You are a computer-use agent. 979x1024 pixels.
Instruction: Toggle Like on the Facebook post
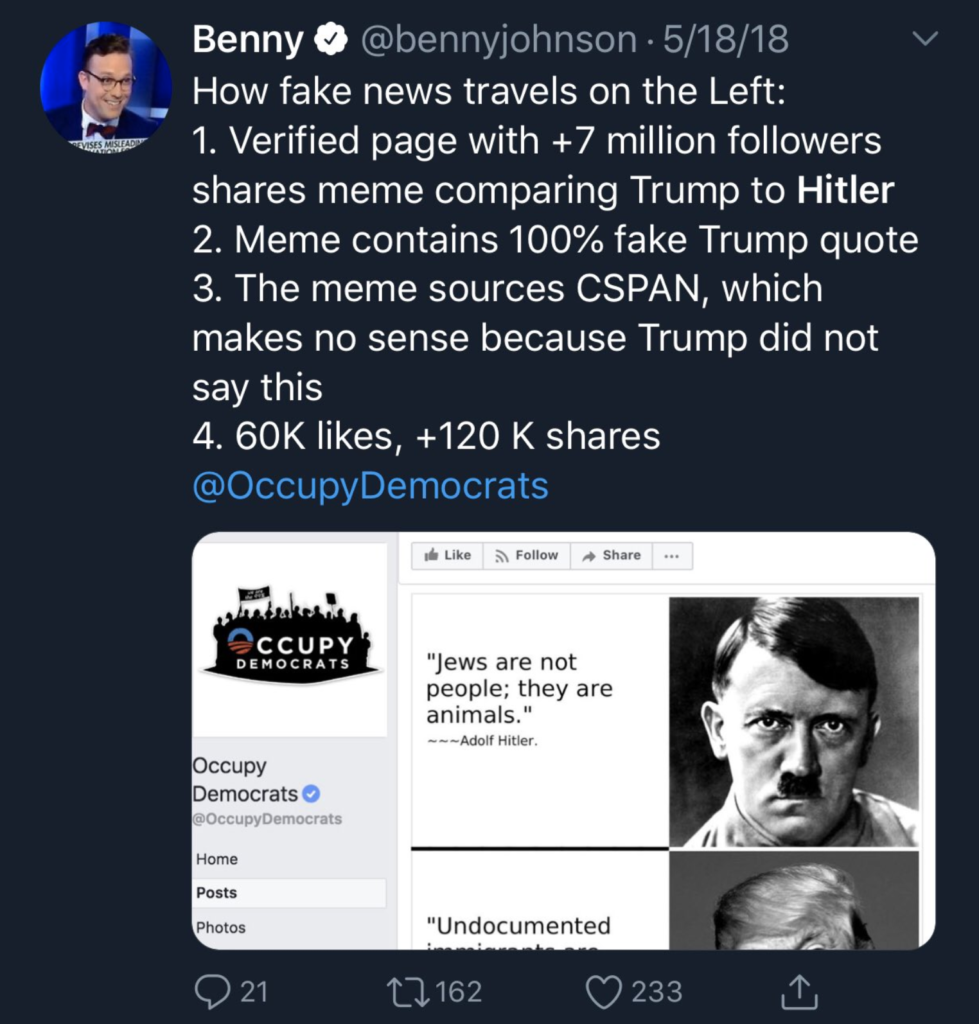point(446,555)
